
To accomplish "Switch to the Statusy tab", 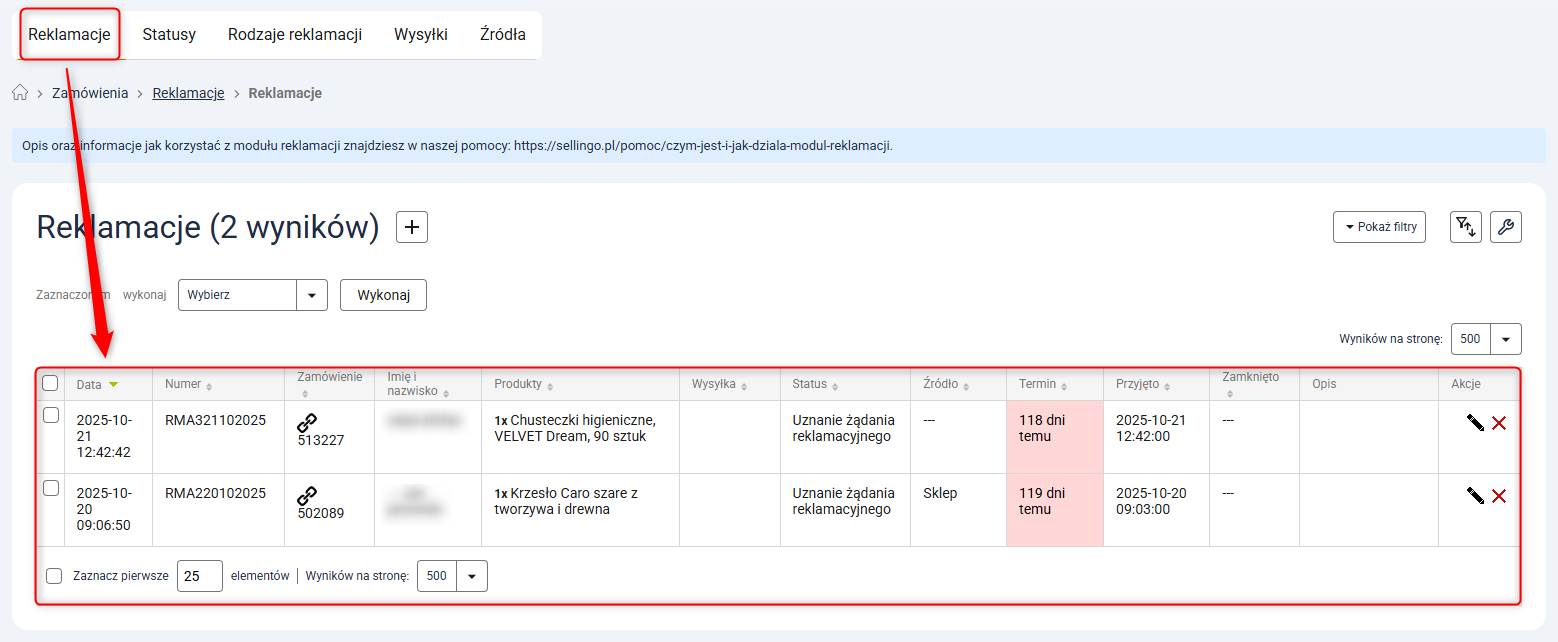I will [169, 35].
